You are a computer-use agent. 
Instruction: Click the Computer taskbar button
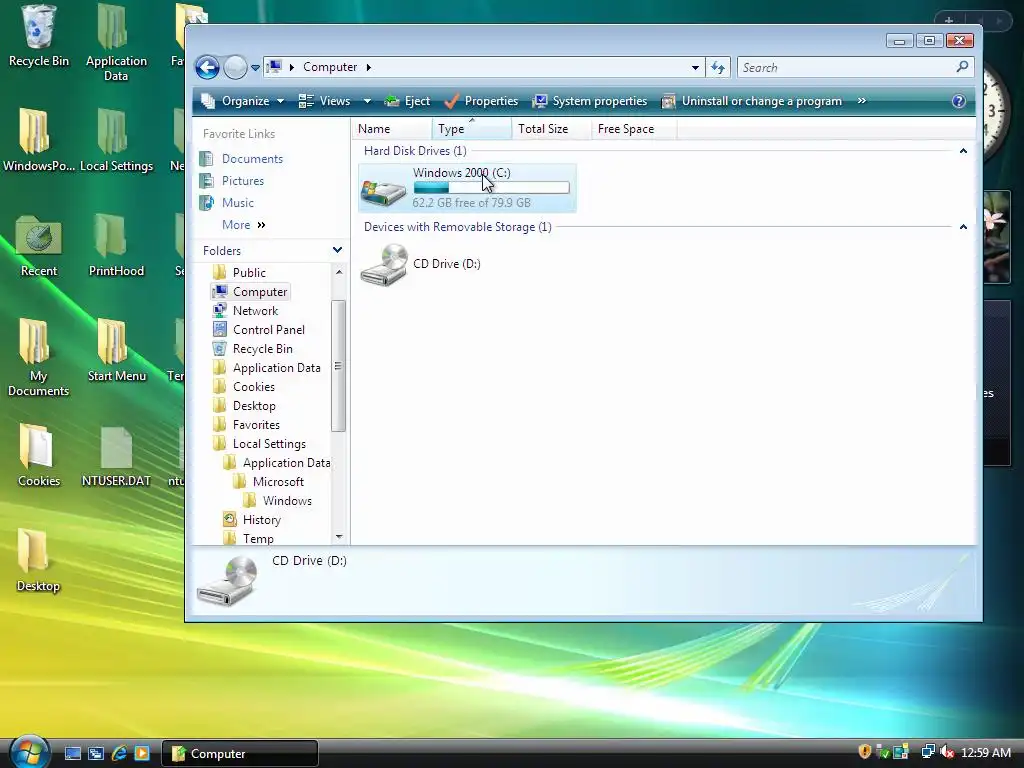(x=240, y=754)
